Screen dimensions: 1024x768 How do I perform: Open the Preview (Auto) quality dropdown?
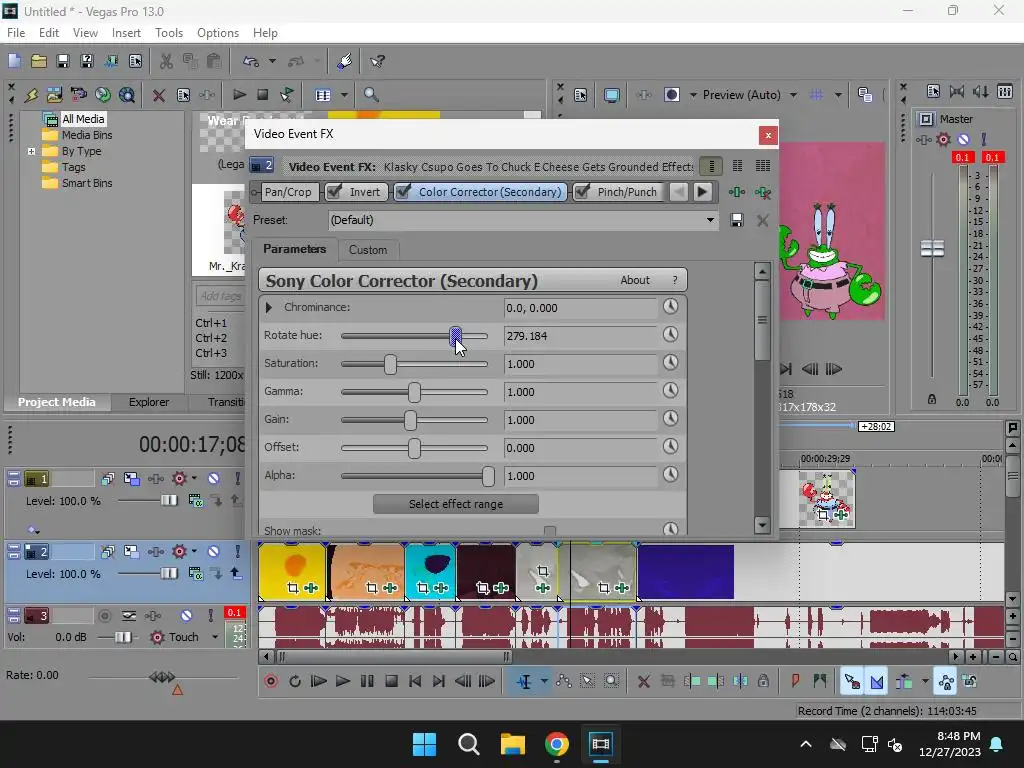coord(793,95)
